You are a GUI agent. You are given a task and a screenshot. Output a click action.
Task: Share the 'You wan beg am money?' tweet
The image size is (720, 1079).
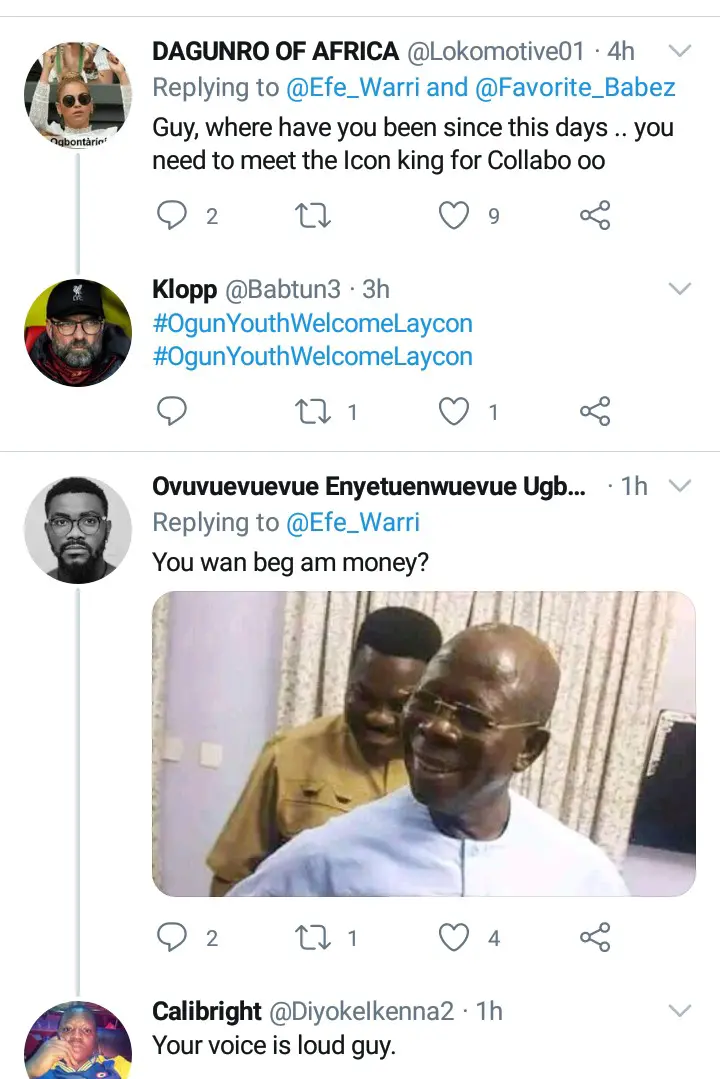click(x=595, y=937)
